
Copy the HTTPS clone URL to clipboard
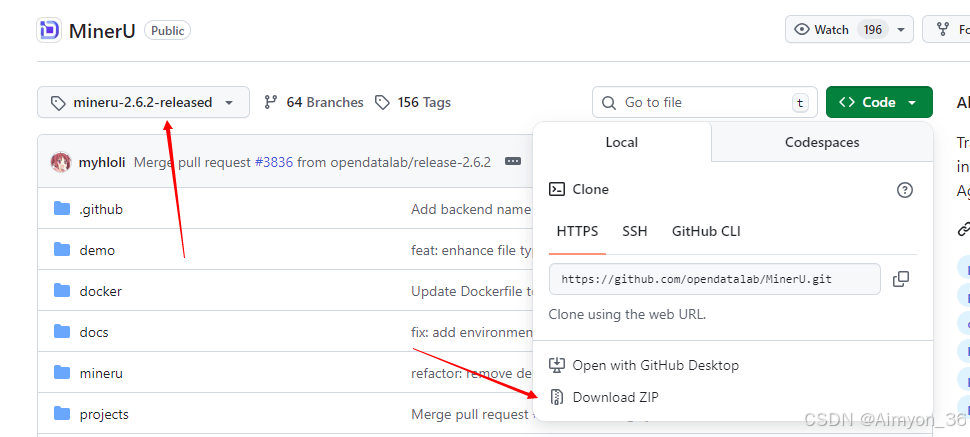[901, 279]
